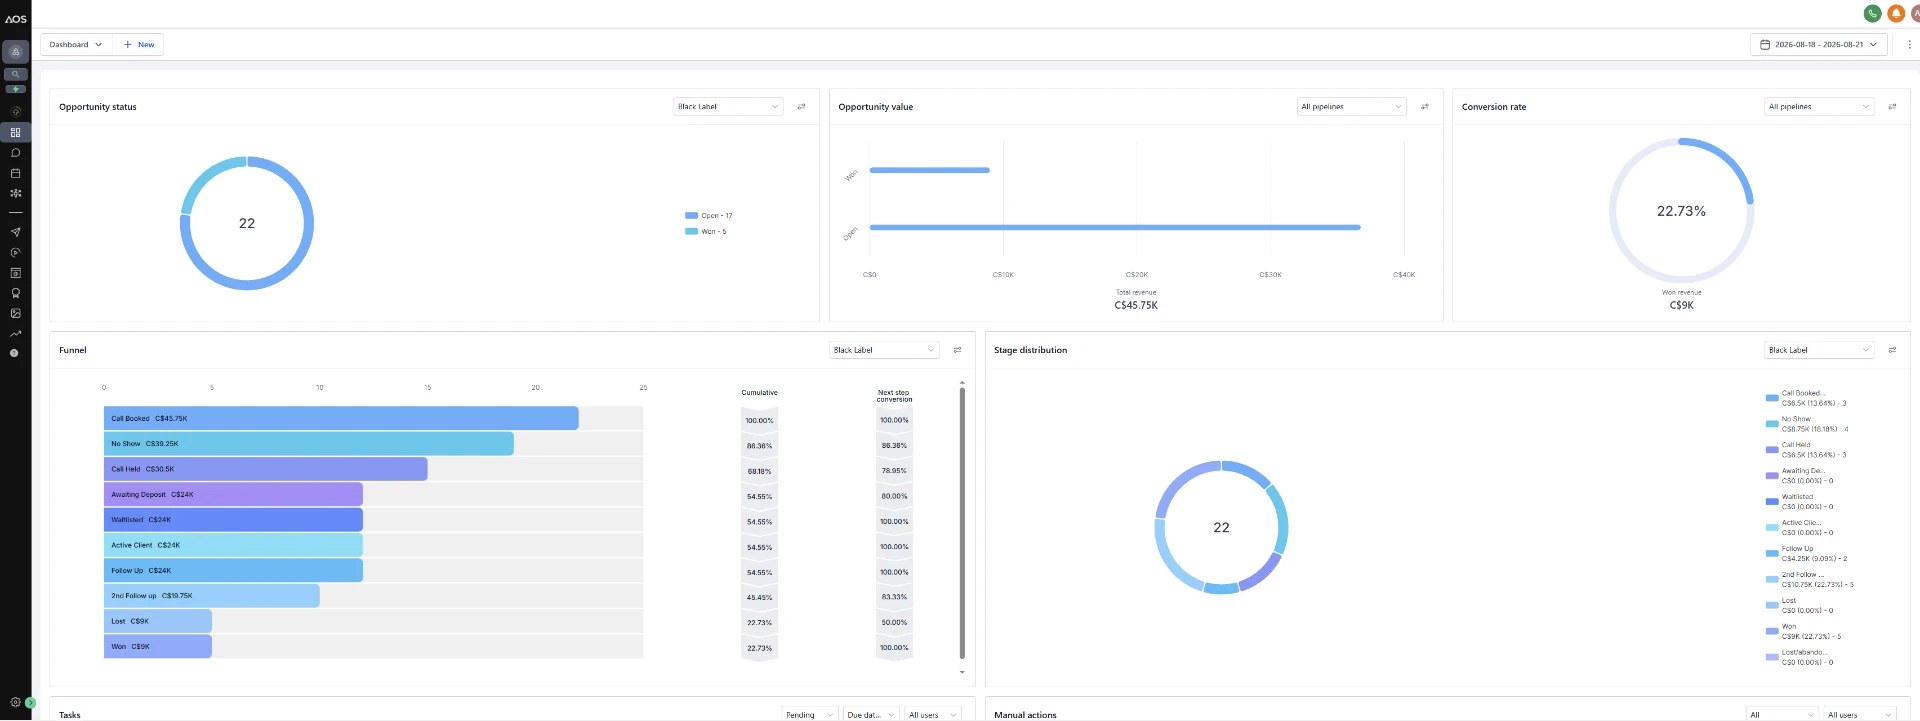Image resolution: width=1920 pixels, height=721 pixels.
Task: Click the 22.73% conversion rate gauge
Action: coord(1682,211)
